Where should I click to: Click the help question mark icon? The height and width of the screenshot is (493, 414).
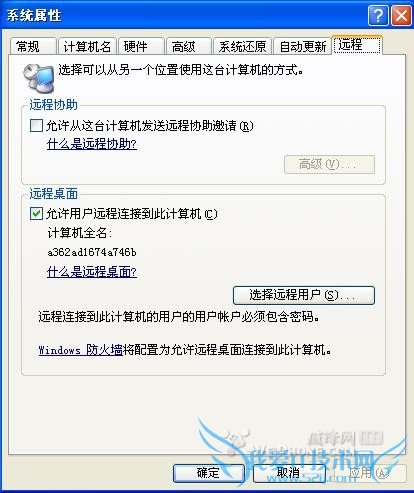pos(378,15)
